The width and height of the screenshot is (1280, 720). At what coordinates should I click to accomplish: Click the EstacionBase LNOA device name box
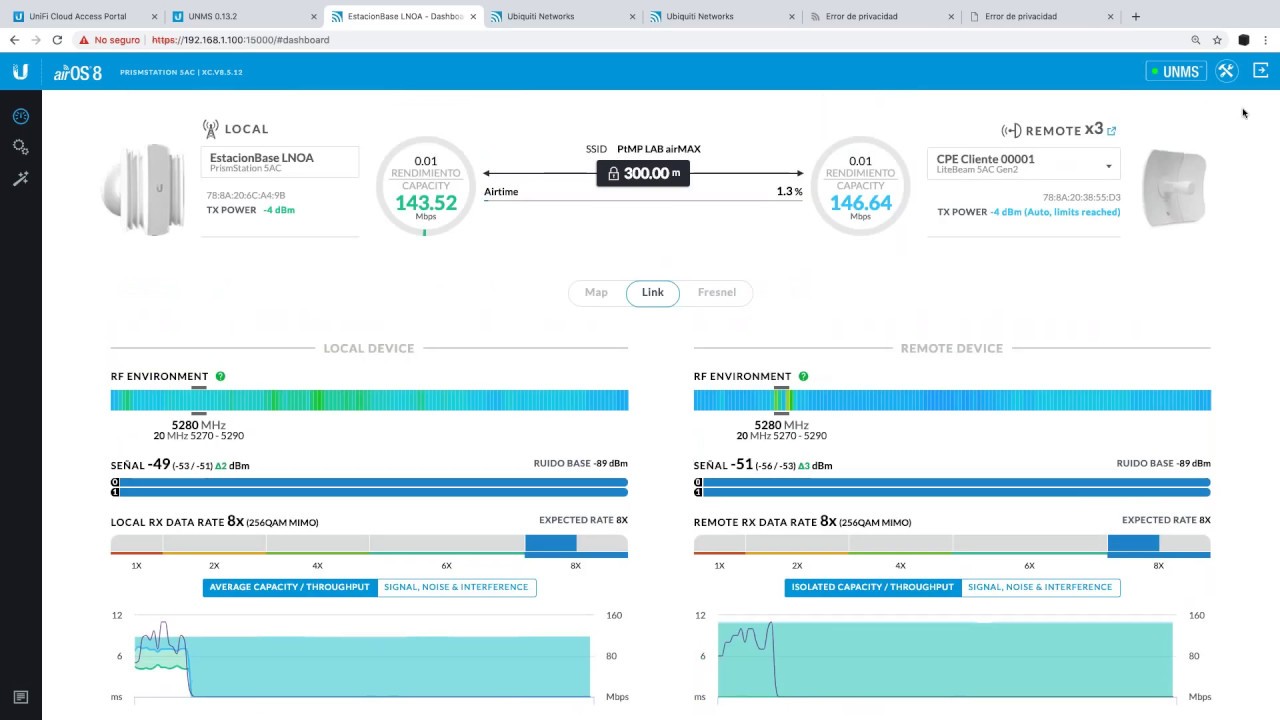tap(280, 162)
